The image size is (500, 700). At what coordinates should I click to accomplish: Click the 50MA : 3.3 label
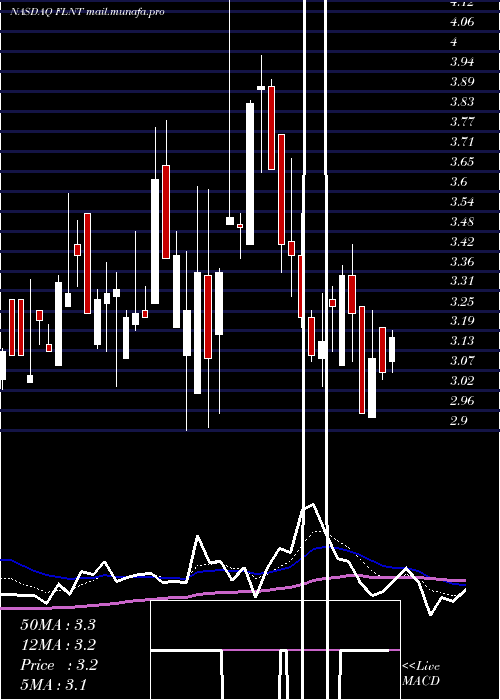coord(58,625)
